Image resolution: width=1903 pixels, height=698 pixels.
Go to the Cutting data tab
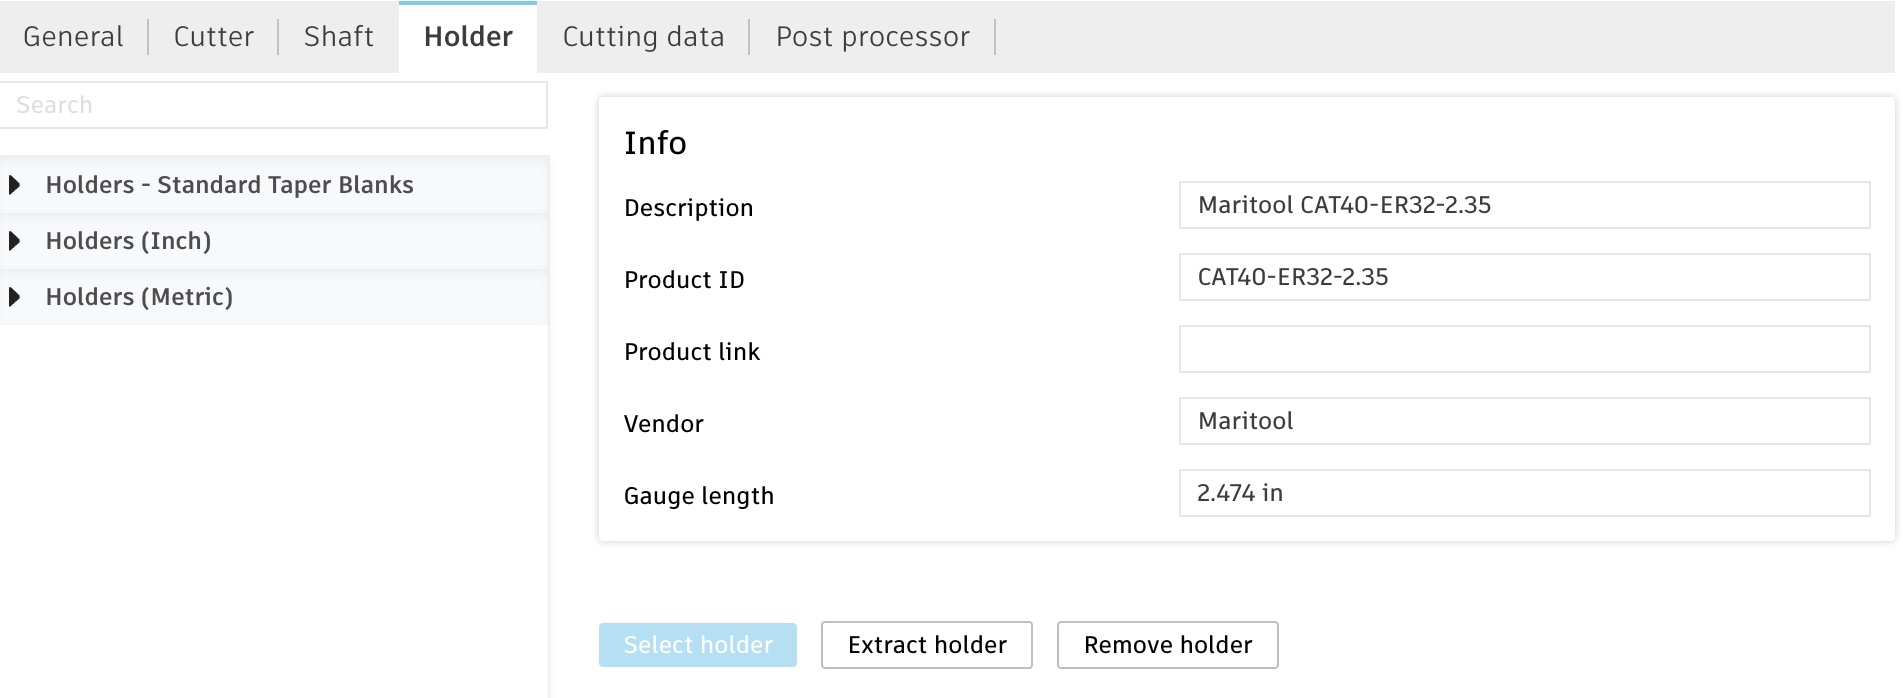(643, 37)
